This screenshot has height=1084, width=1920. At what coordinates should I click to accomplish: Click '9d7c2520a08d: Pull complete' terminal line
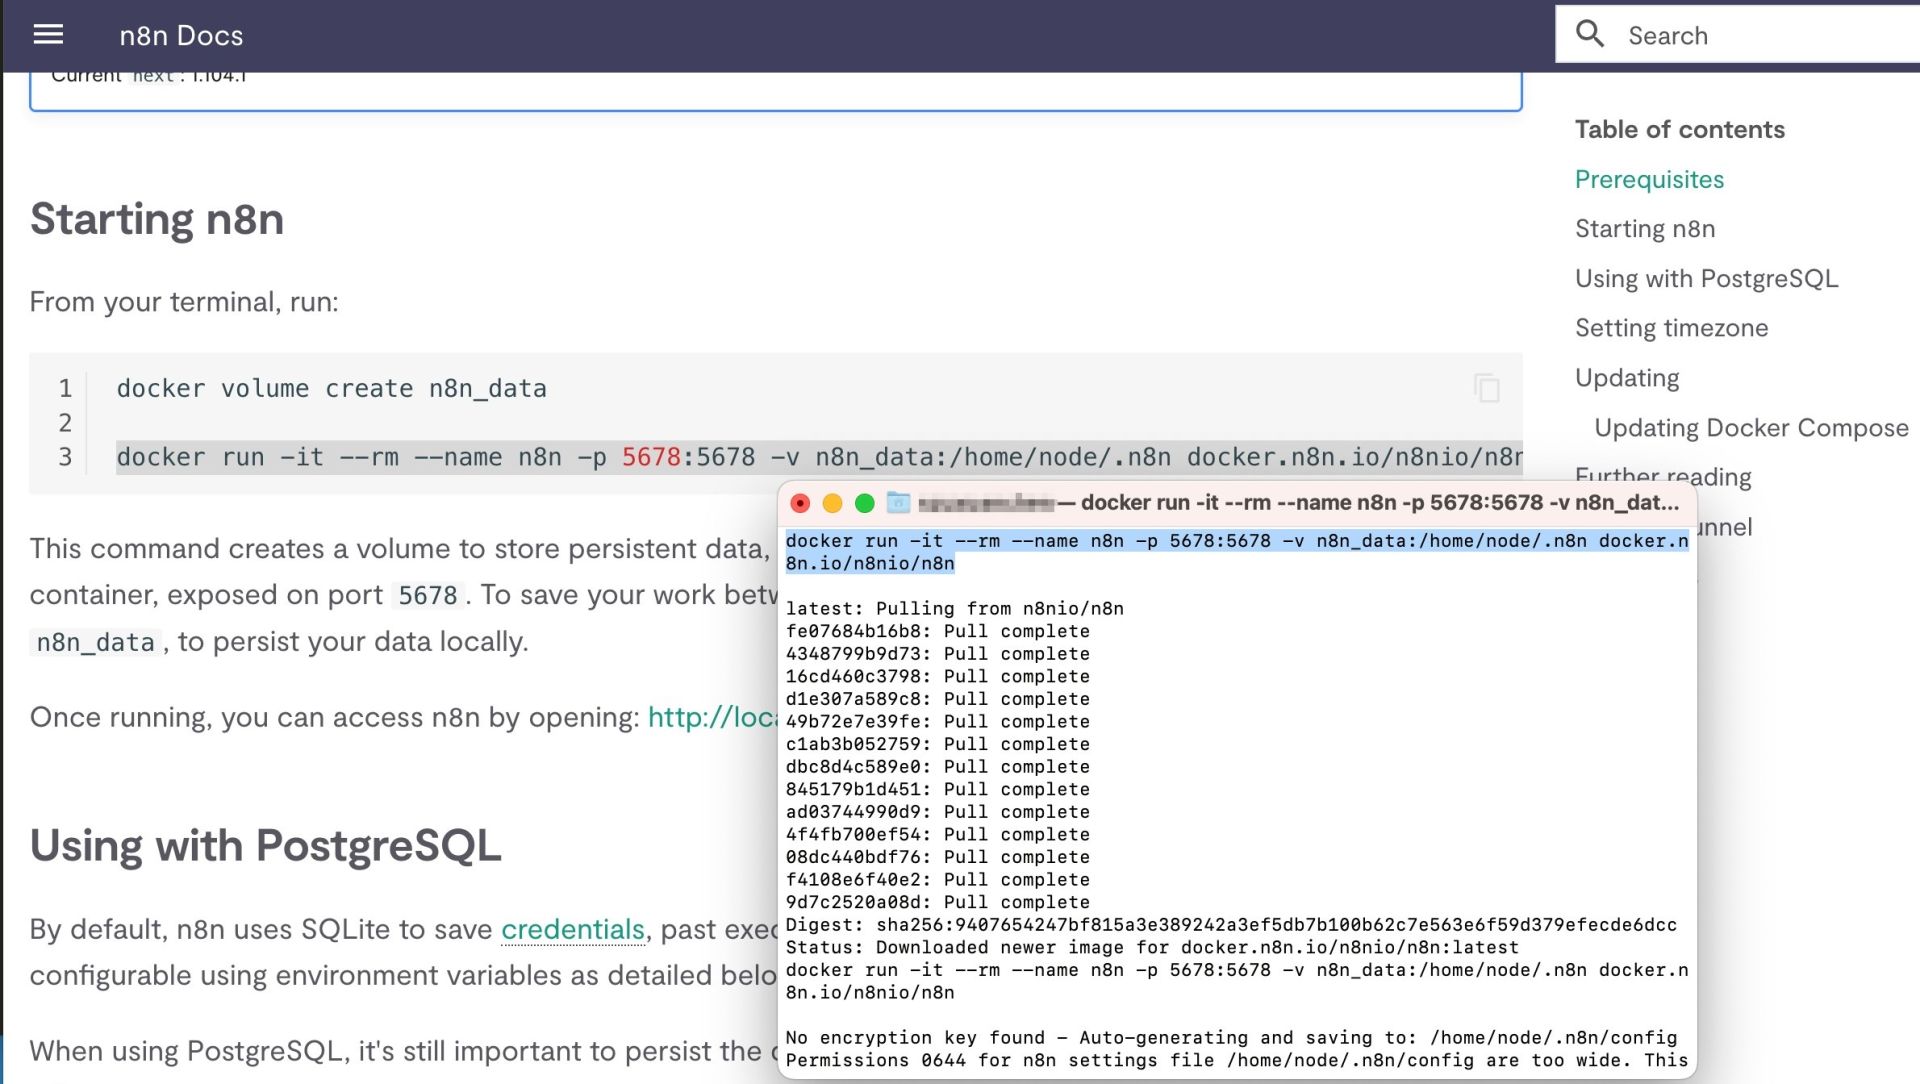point(937,902)
